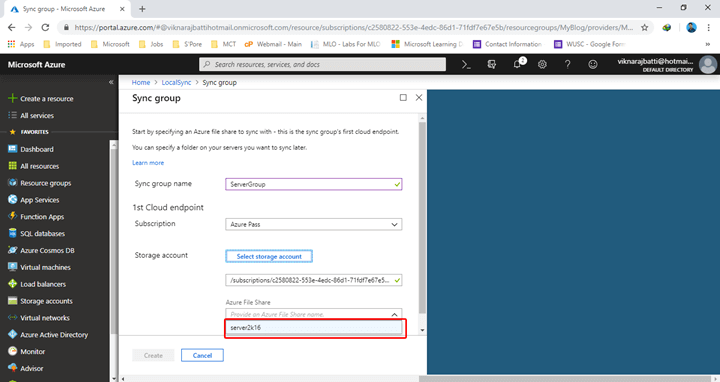The width and height of the screenshot is (720, 382).
Task: Open Dashboard in sidebar
Action: (37, 149)
